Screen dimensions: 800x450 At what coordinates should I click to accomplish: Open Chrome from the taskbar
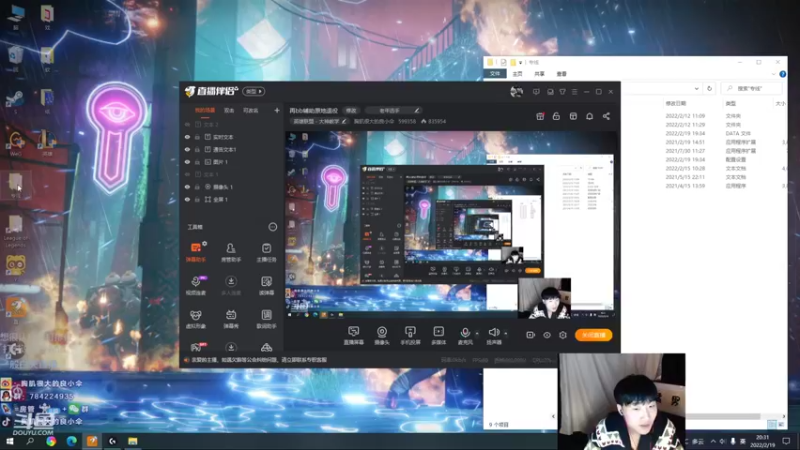pos(51,441)
